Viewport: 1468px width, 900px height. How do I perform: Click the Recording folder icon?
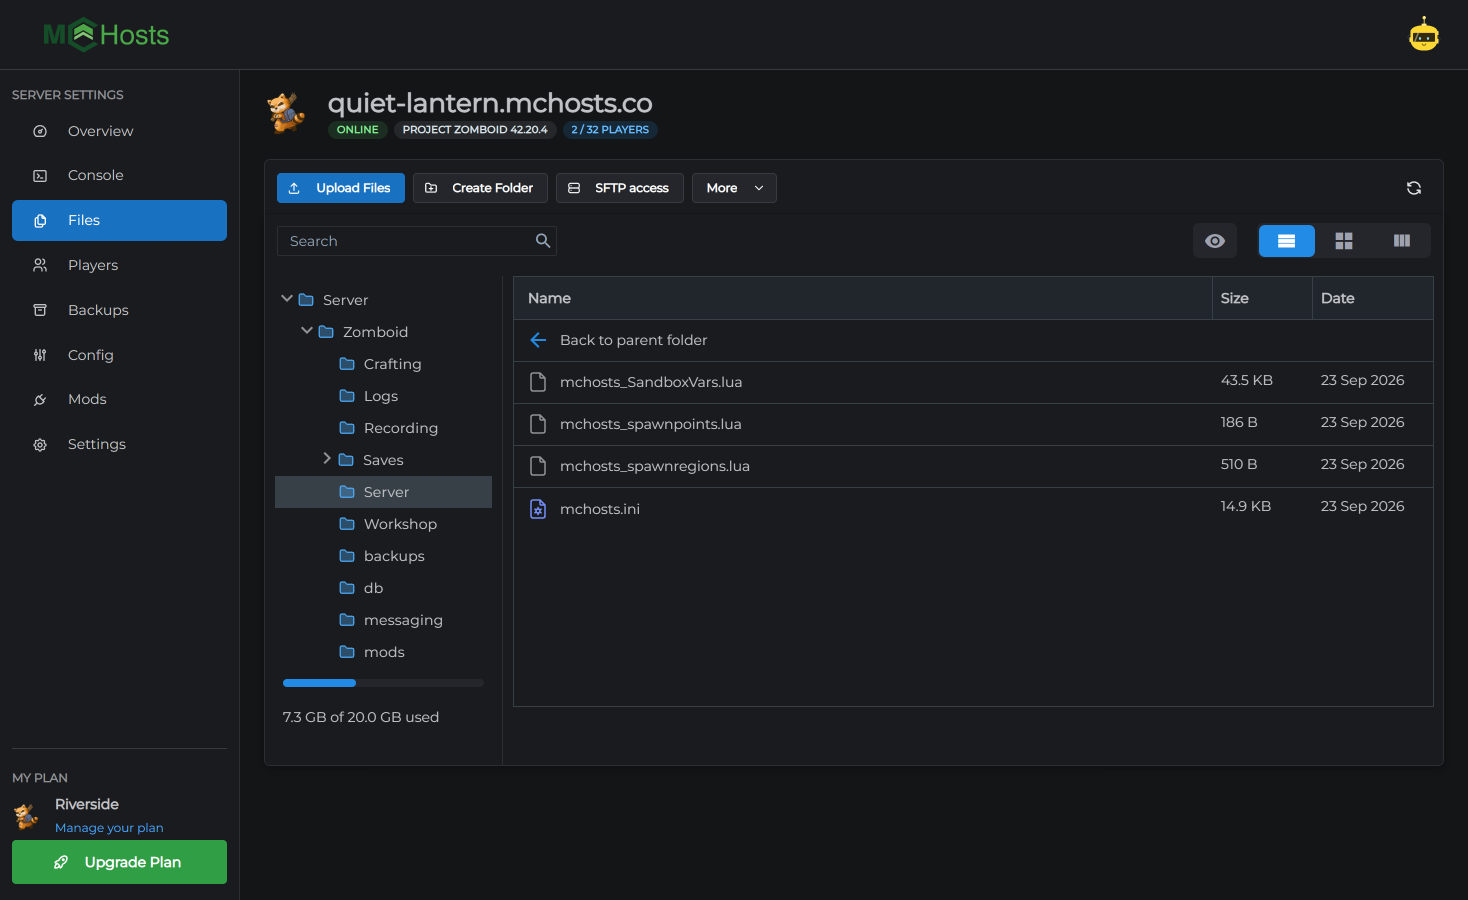[347, 428]
